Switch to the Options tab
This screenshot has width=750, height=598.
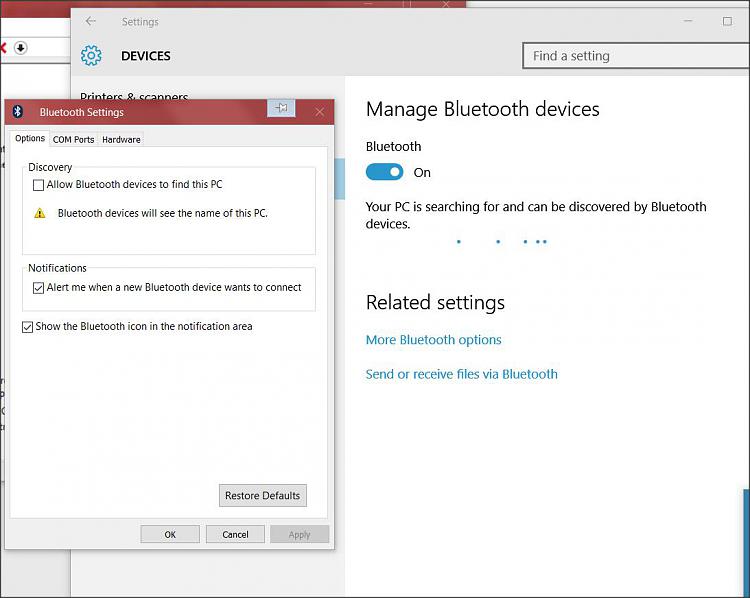click(x=30, y=138)
